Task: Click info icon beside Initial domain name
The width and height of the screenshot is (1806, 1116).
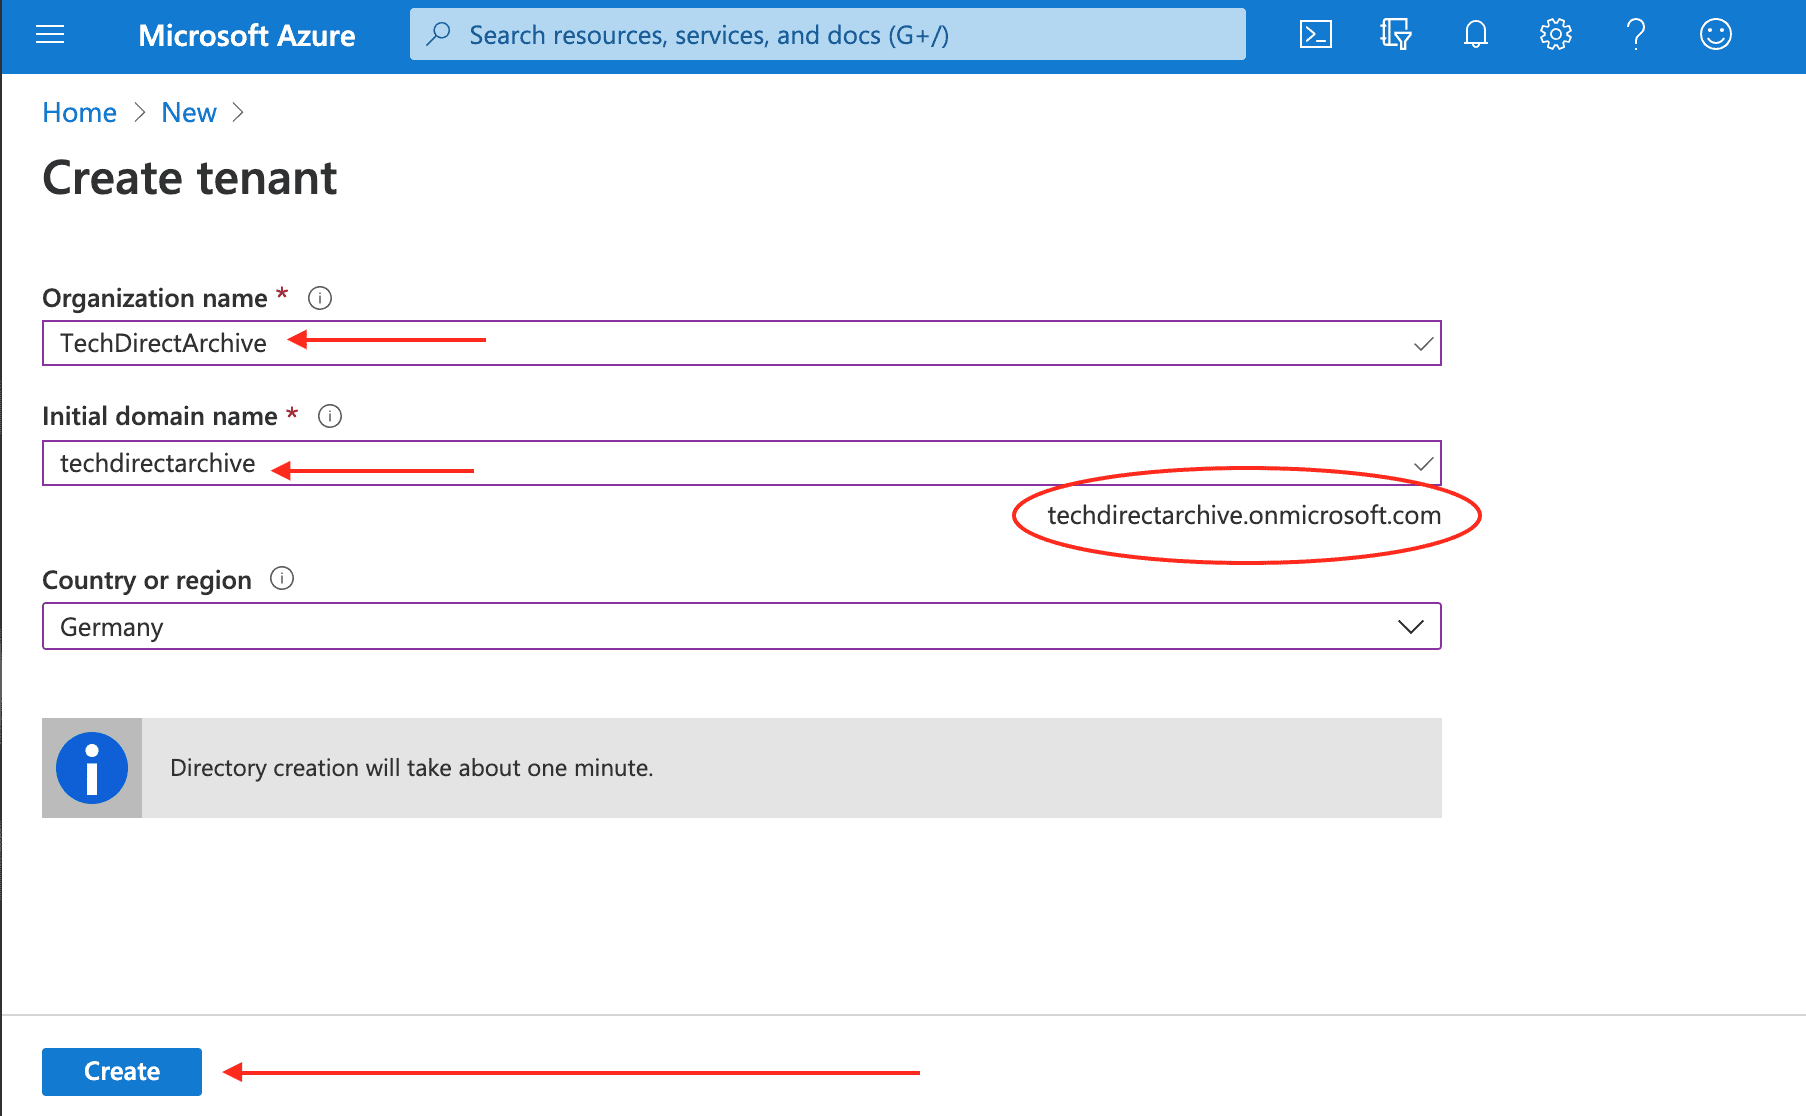Action: (x=330, y=416)
